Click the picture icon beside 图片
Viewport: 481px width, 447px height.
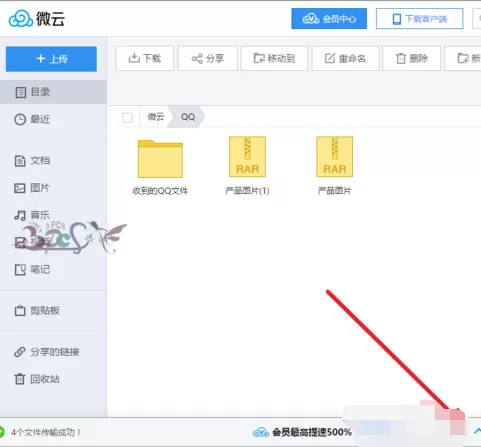coord(20,188)
